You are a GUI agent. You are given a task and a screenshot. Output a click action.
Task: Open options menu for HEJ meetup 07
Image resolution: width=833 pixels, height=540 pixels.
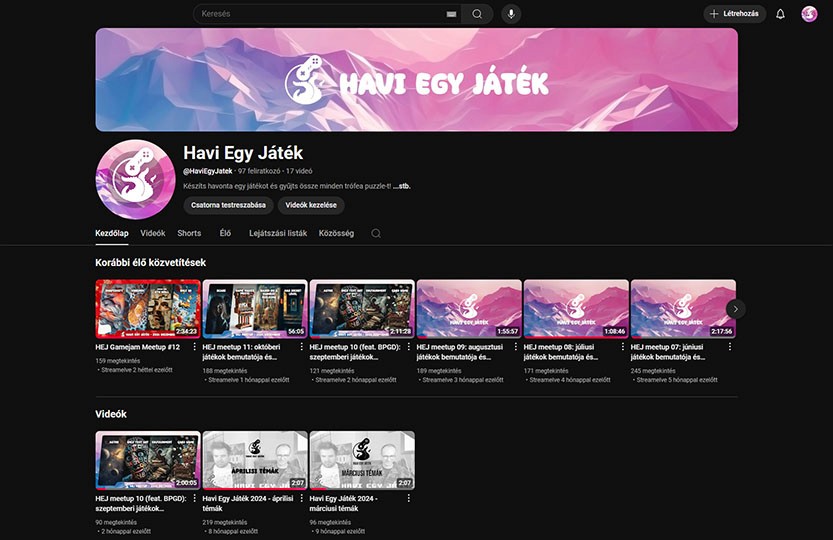[730, 347]
